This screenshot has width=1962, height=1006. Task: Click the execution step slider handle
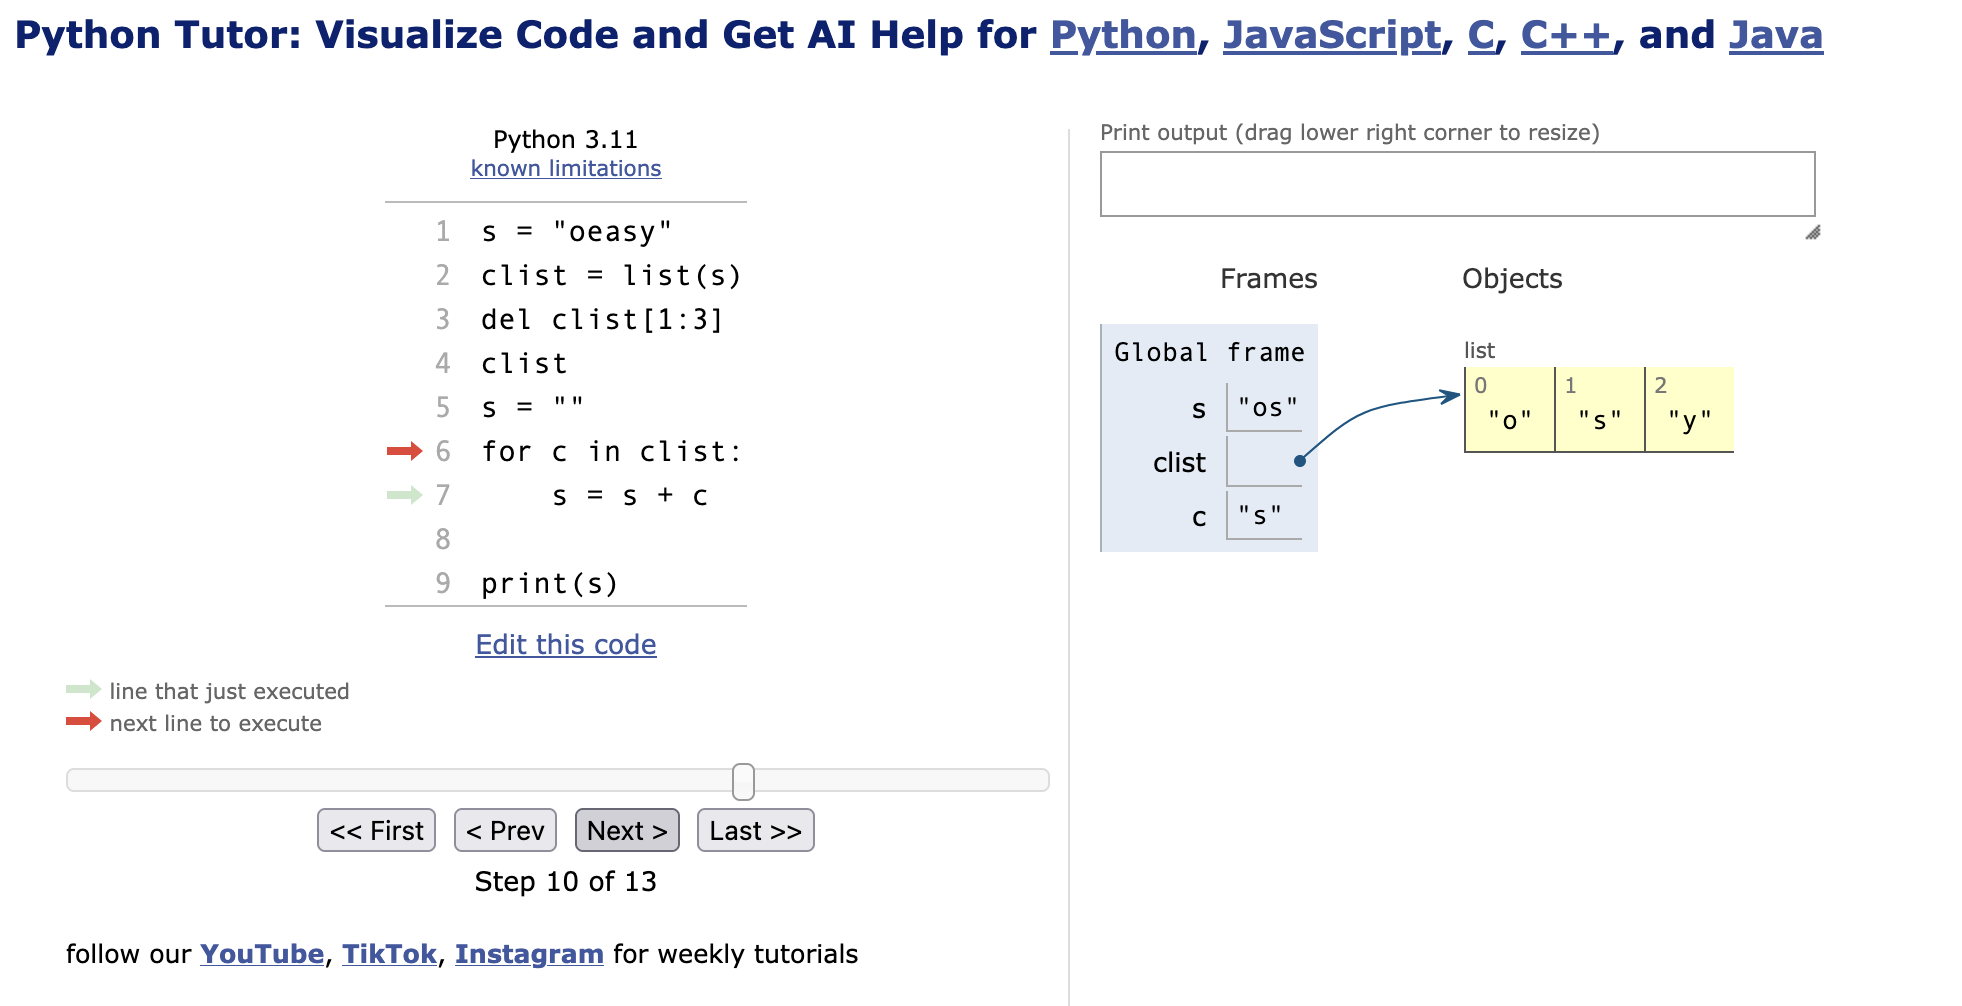tap(743, 781)
